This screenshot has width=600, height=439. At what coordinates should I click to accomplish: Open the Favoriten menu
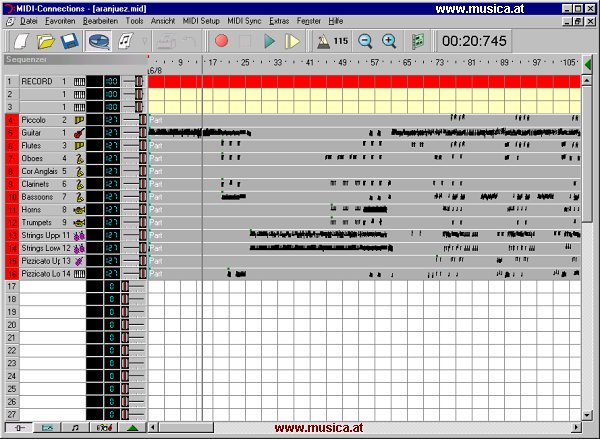60,21
